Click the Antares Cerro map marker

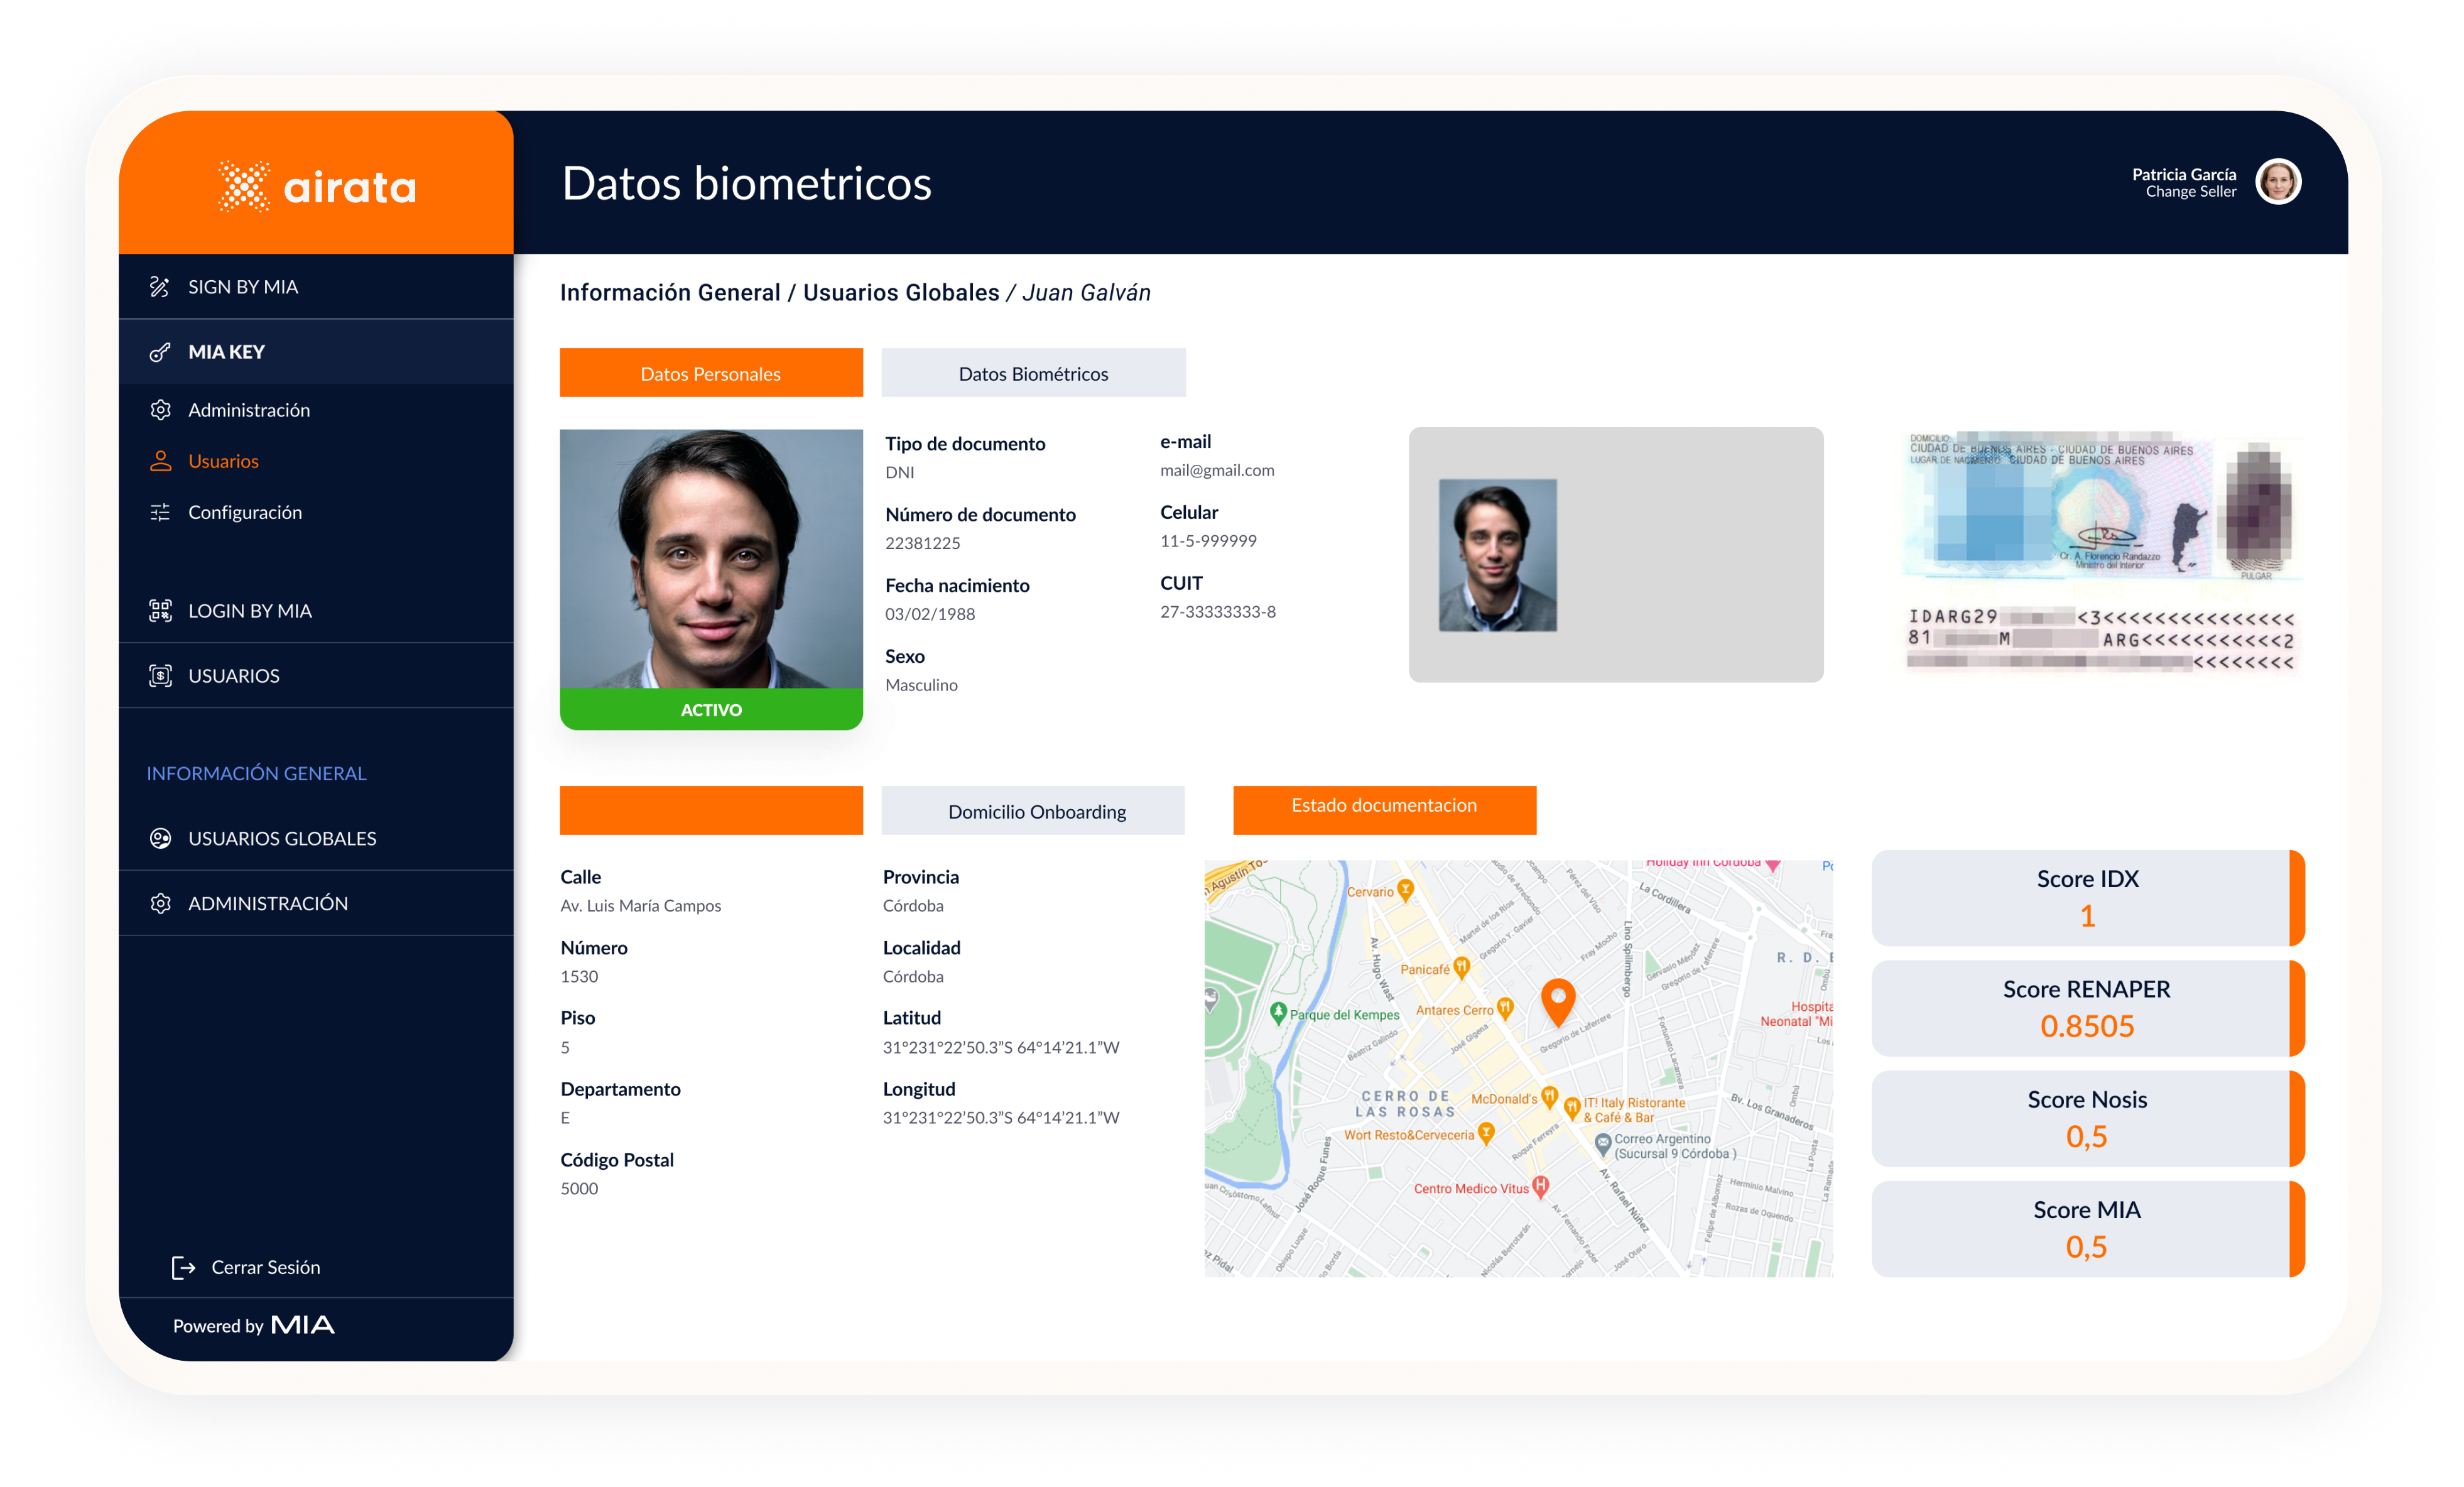1505,1009
